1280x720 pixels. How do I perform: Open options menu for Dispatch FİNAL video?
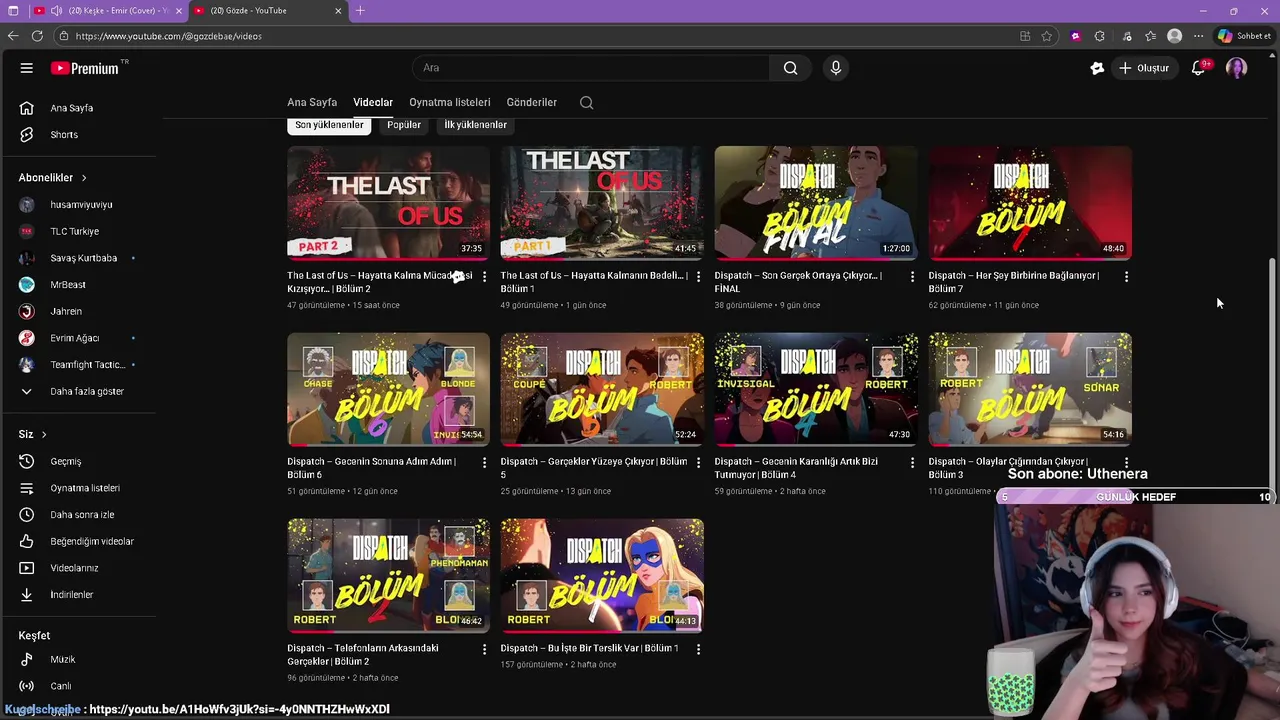coord(912,276)
